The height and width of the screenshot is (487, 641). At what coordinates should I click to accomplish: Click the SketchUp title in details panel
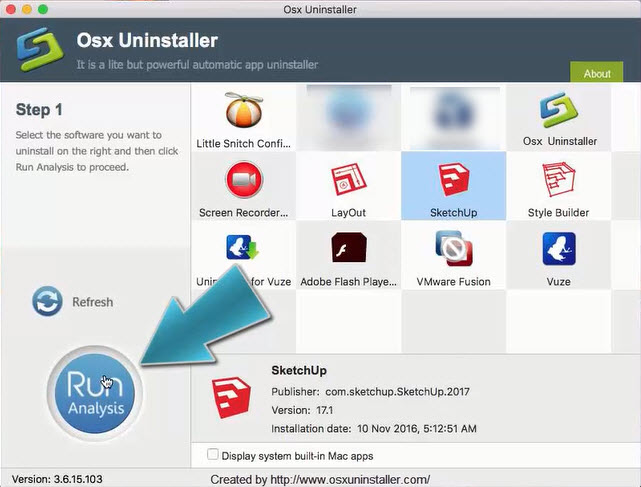point(299,370)
